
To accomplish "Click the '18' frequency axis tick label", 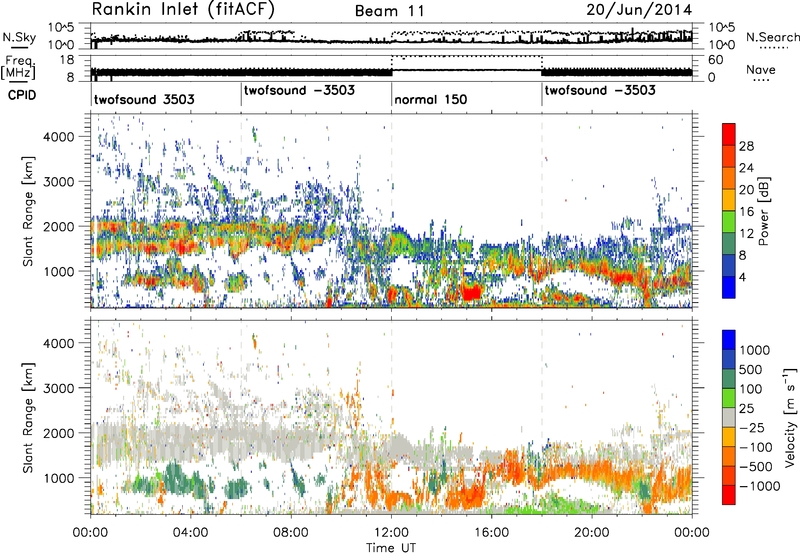I will pos(67,60).
